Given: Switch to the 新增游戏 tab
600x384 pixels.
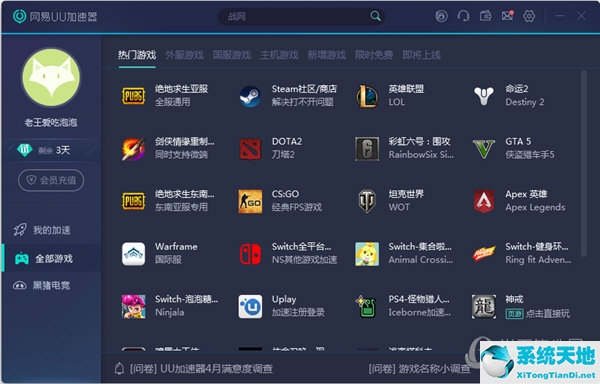Looking at the screenshot, I should (326, 55).
